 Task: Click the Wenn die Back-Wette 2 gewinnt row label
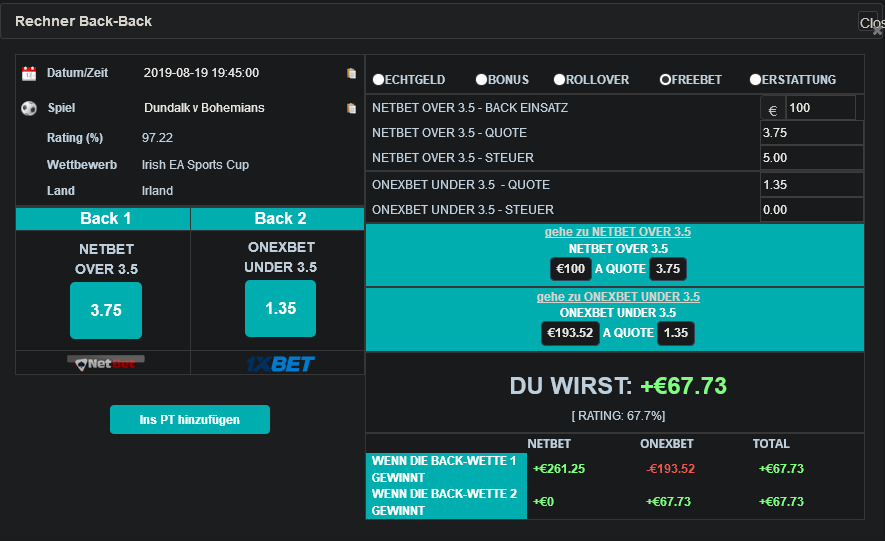pyautogui.click(x=444, y=502)
